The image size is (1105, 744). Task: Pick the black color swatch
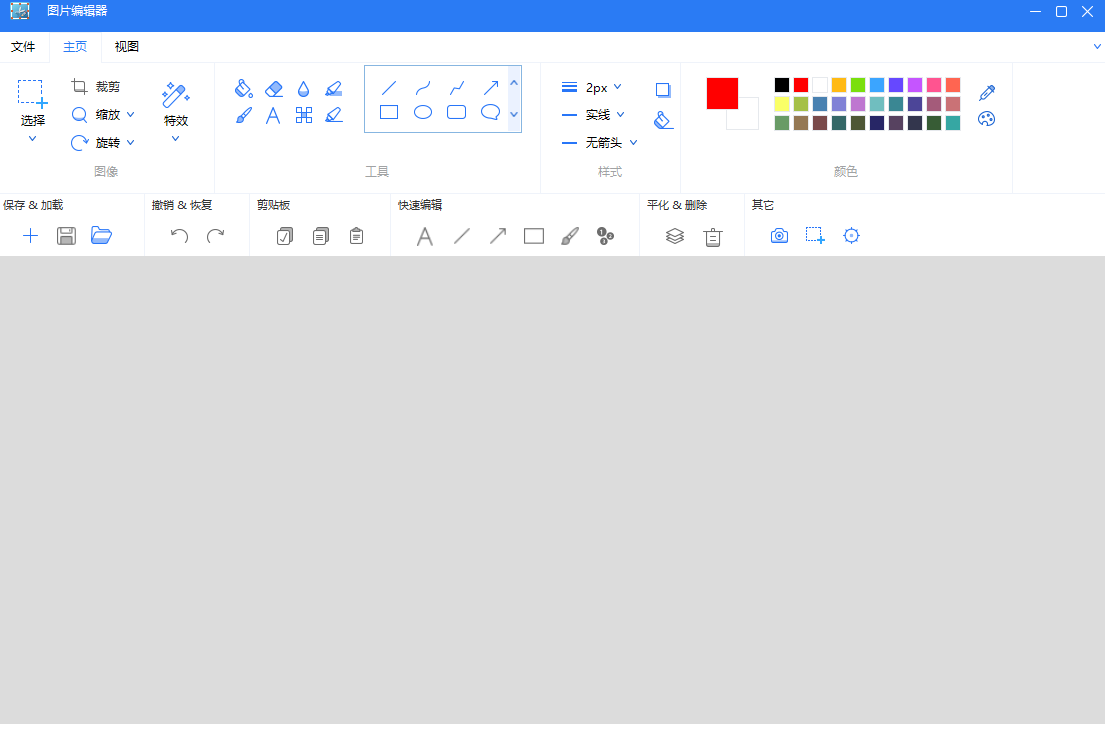[x=782, y=85]
